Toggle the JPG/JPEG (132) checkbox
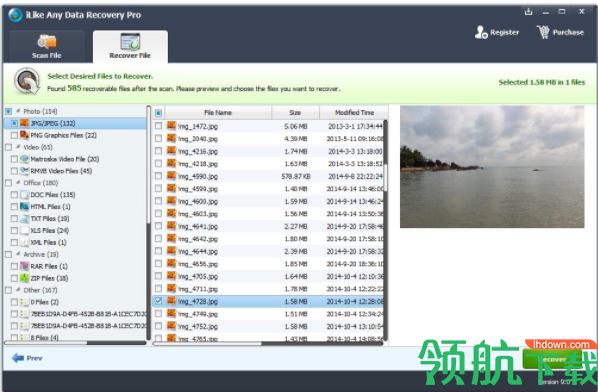The height and width of the screenshot is (392, 598). 14,123
